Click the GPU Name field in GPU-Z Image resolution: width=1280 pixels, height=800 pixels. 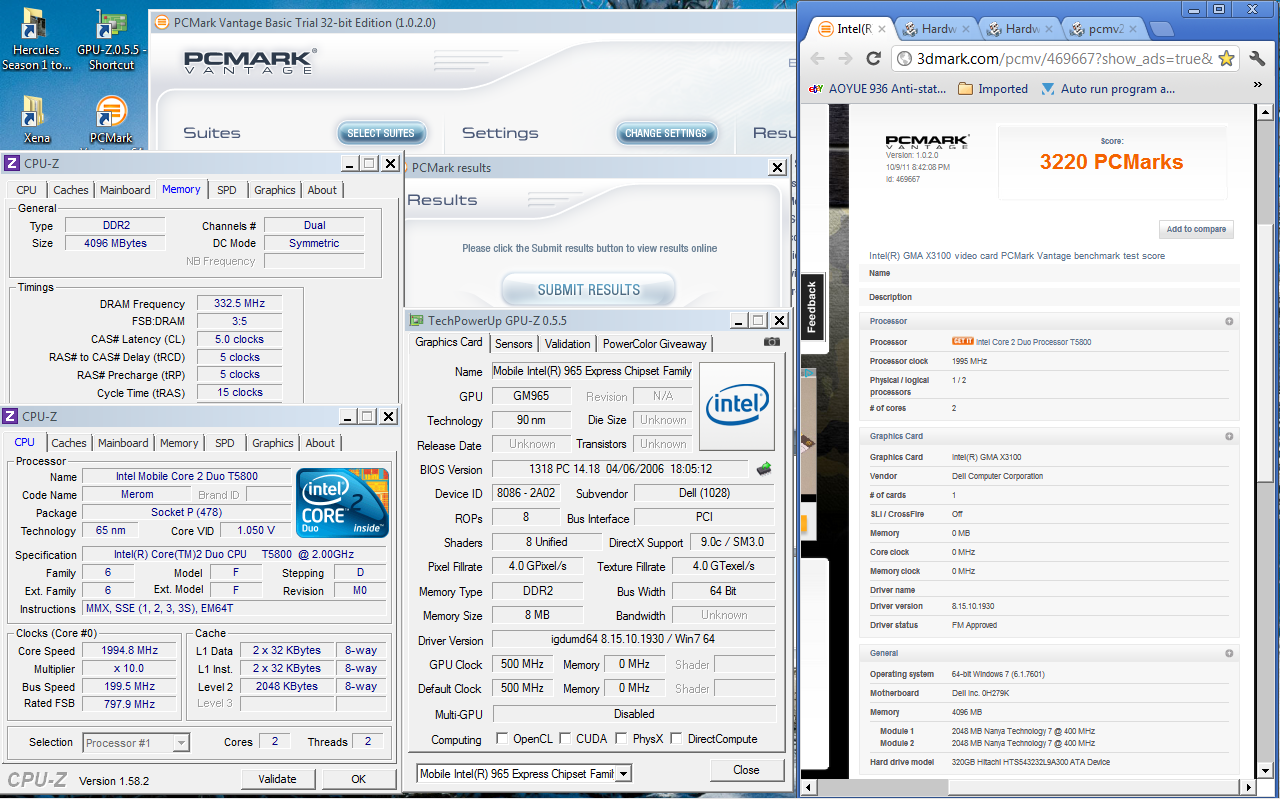593,371
